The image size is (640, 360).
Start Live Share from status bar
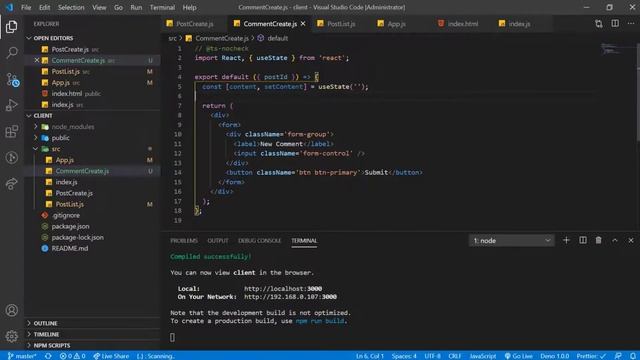(111, 356)
